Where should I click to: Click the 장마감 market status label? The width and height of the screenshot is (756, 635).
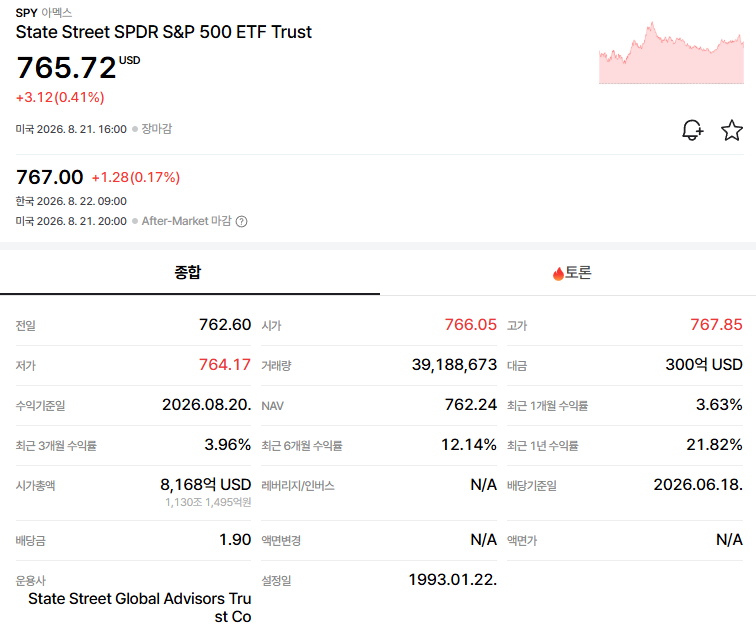coord(156,129)
